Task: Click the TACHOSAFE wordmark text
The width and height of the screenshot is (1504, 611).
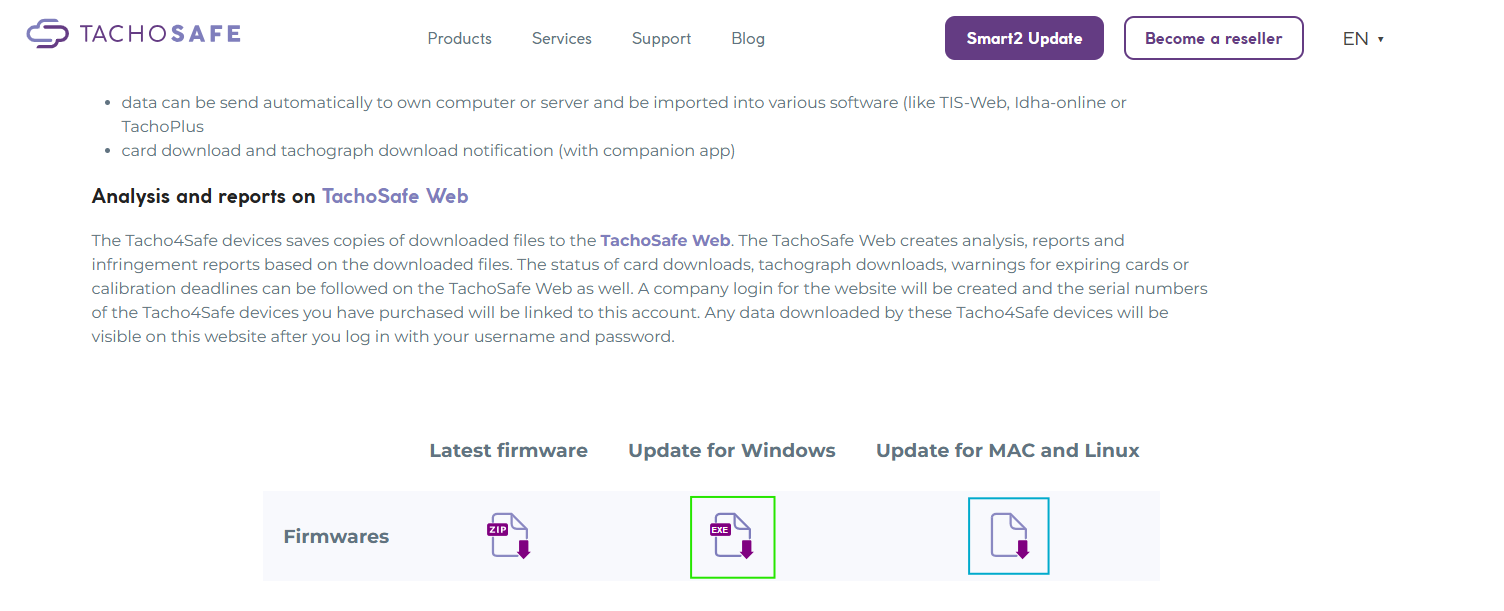Action: (x=160, y=34)
